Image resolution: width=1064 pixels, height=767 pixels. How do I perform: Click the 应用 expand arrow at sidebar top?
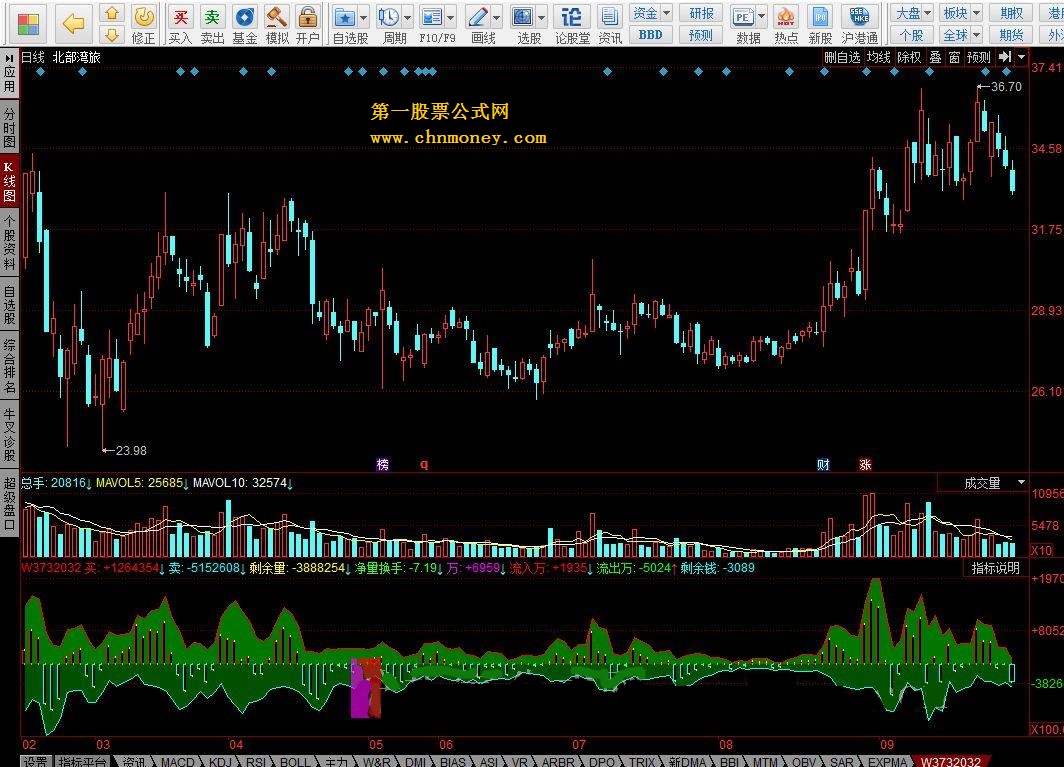10,58
